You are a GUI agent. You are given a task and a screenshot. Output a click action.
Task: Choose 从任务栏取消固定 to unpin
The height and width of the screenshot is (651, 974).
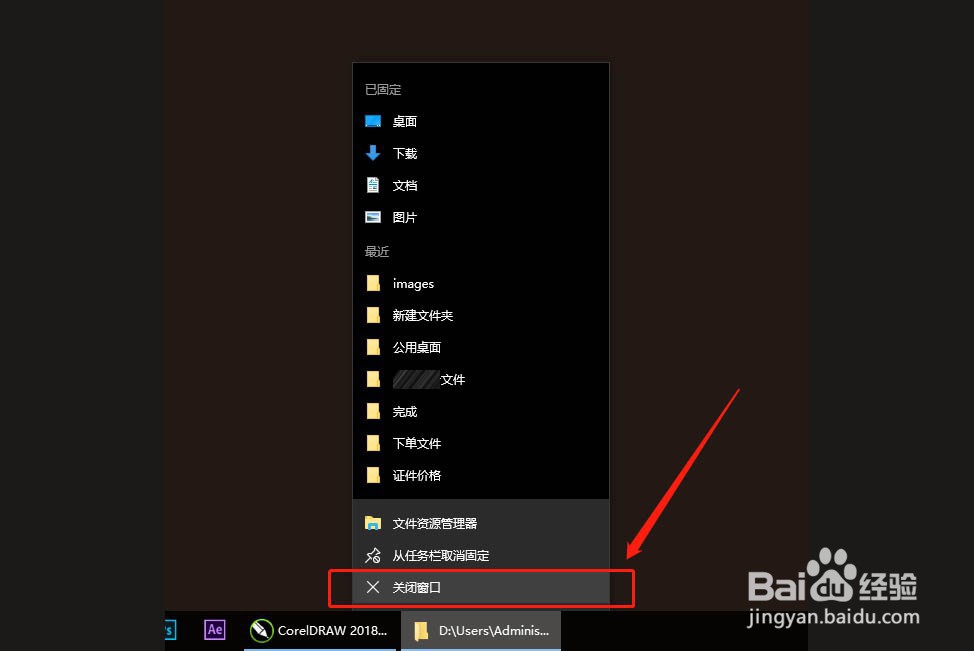pyautogui.click(x=481, y=555)
